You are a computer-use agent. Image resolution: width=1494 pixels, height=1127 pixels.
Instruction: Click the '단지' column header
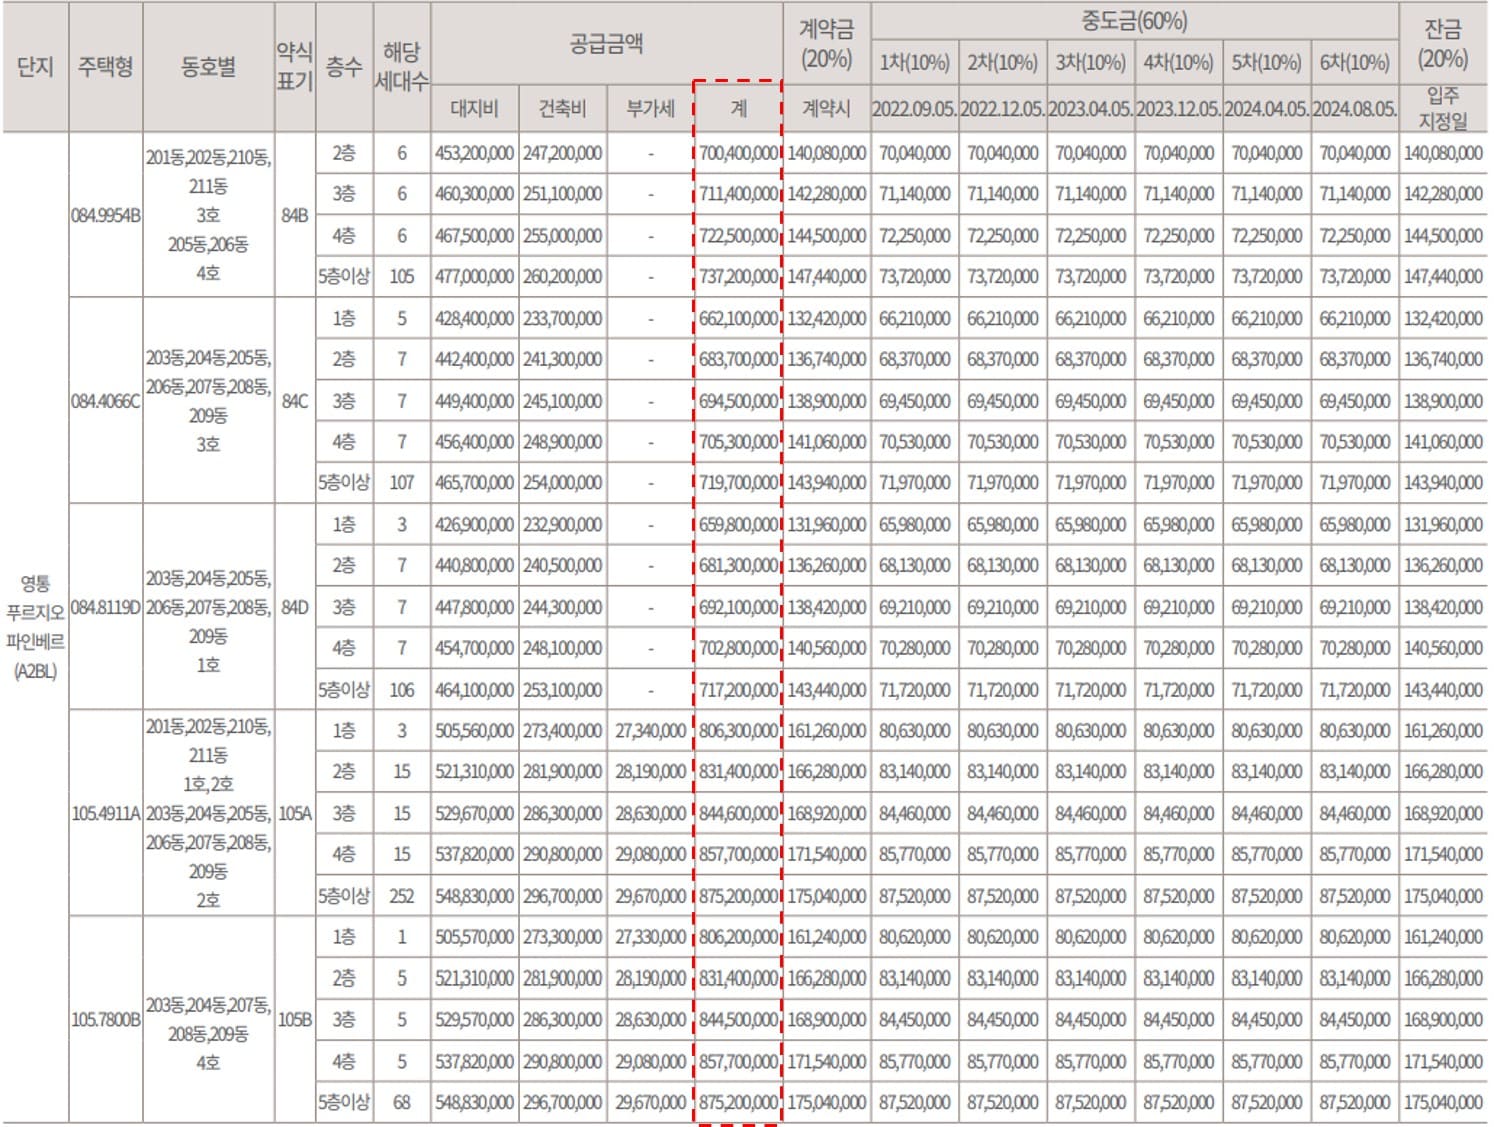pyautogui.click(x=35, y=67)
